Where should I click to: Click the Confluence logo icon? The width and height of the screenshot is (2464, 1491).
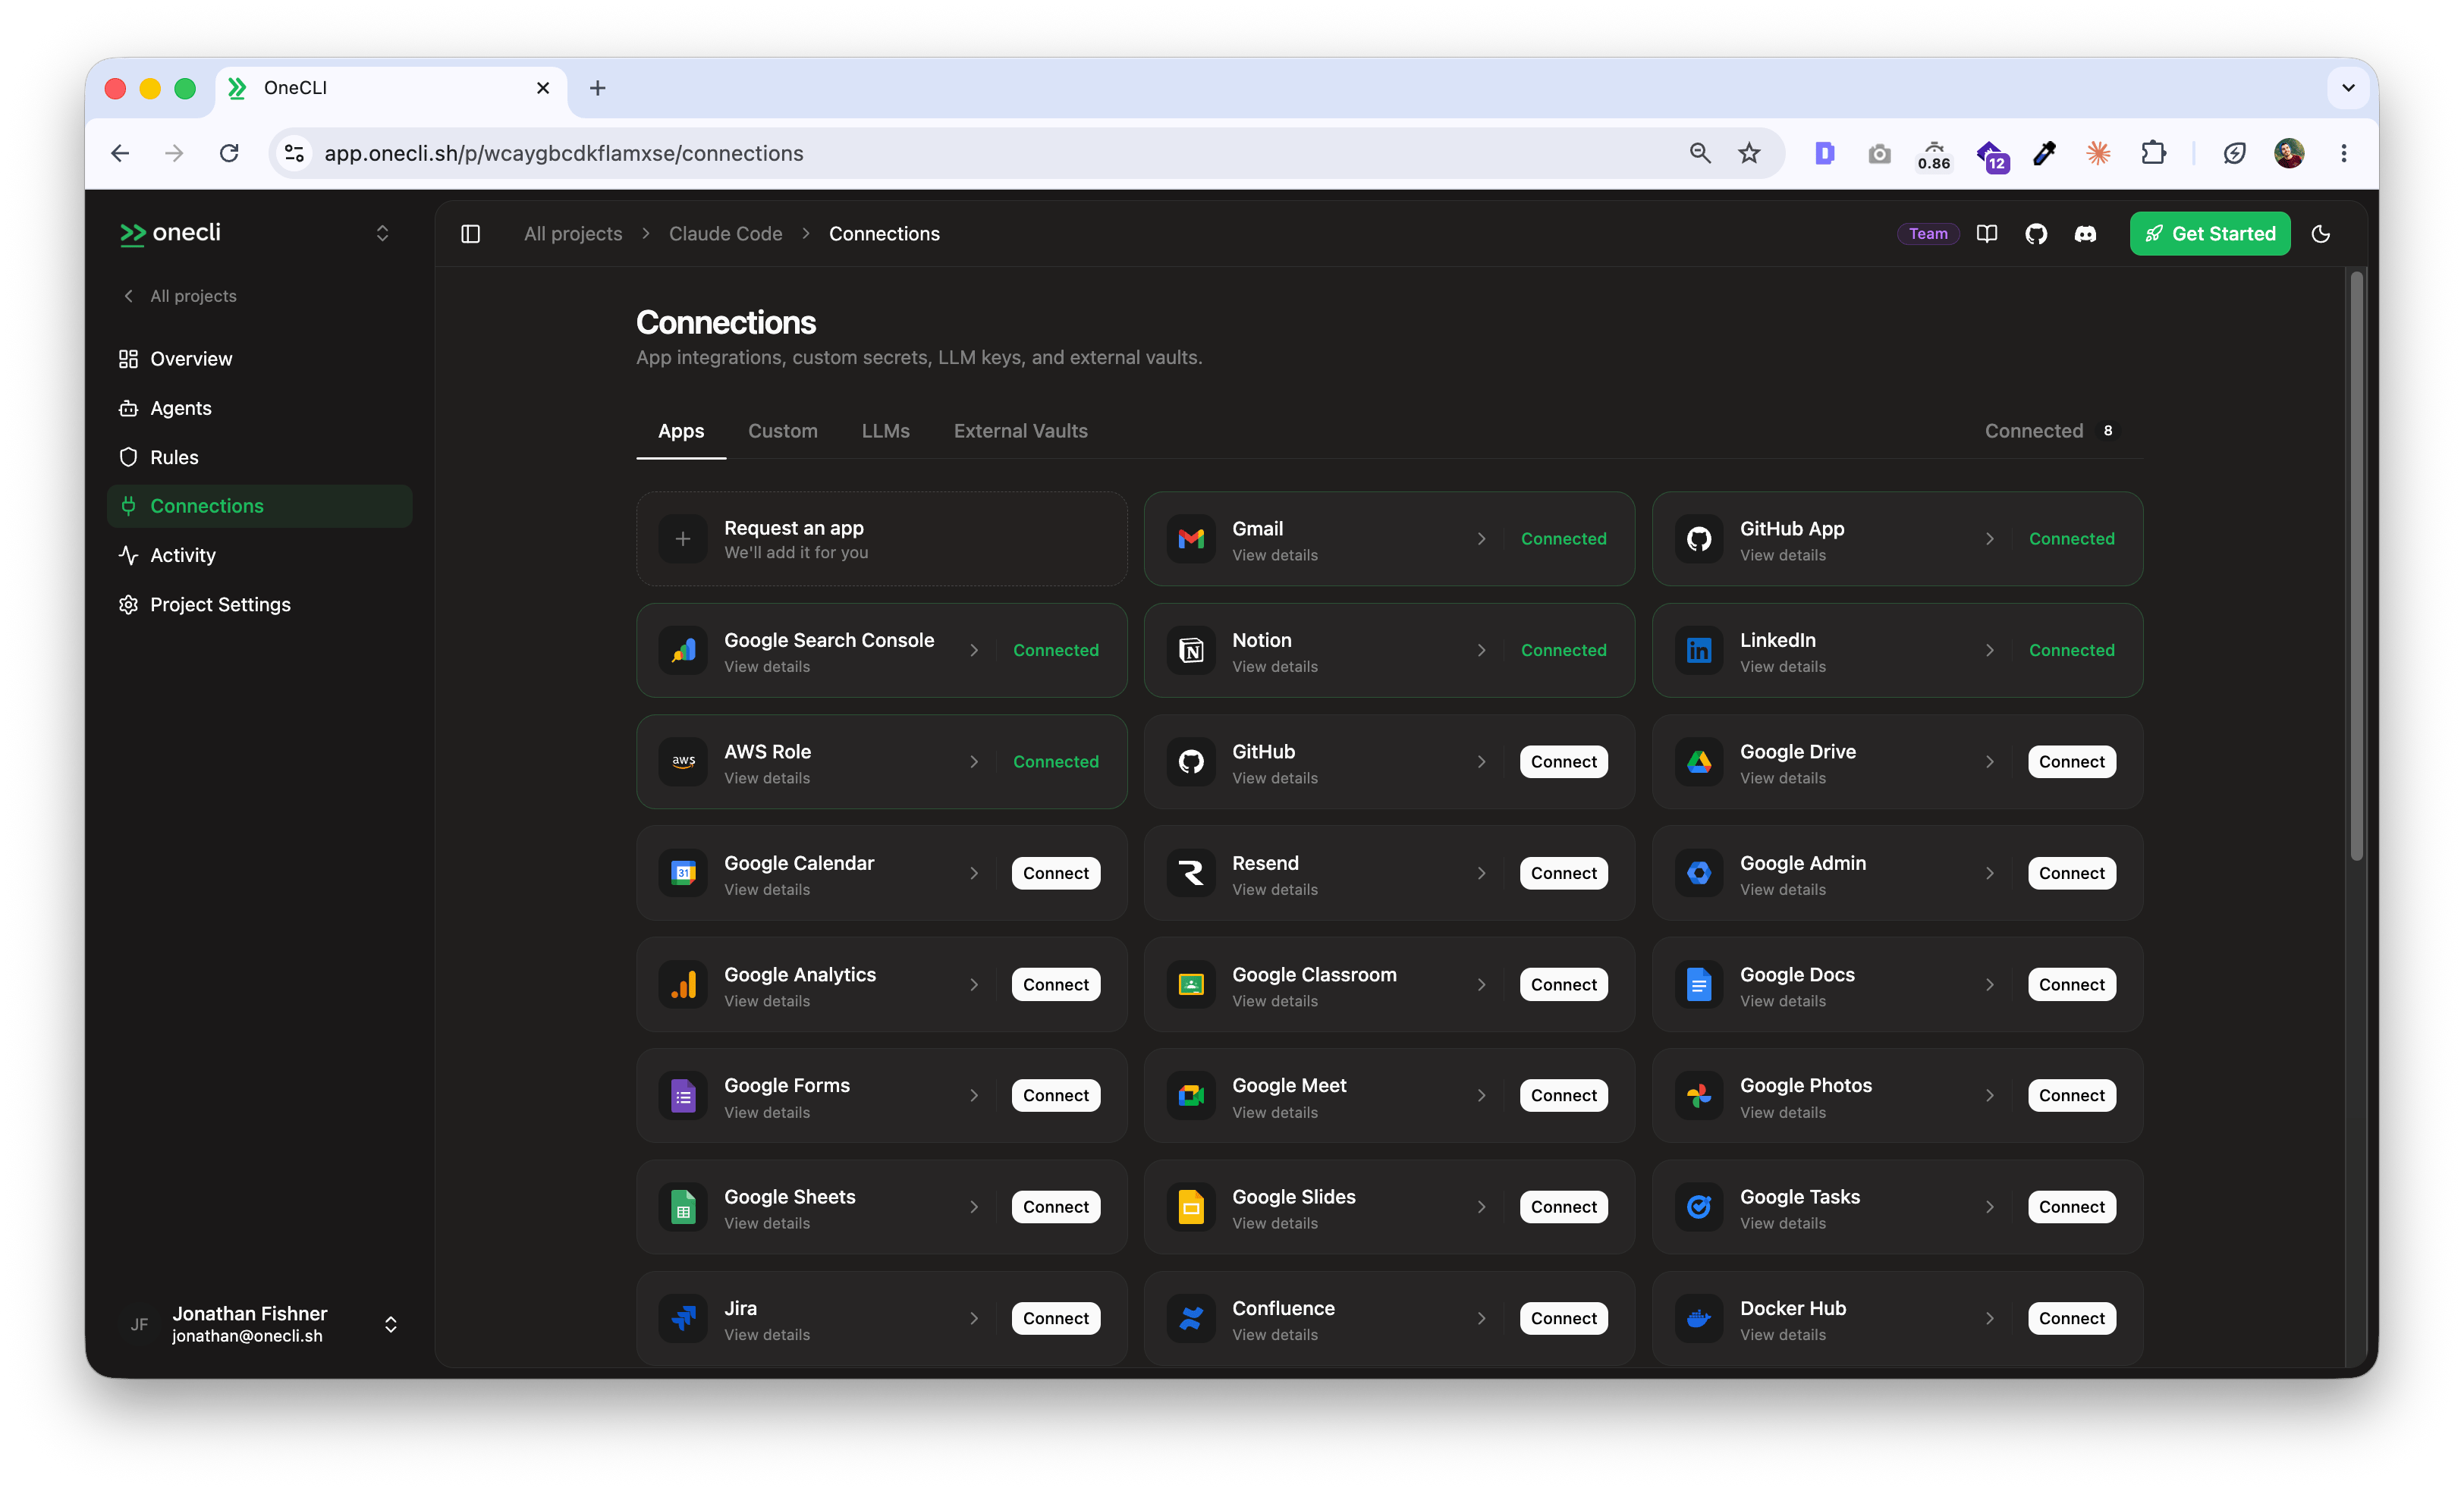pyautogui.click(x=1190, y=1318)
